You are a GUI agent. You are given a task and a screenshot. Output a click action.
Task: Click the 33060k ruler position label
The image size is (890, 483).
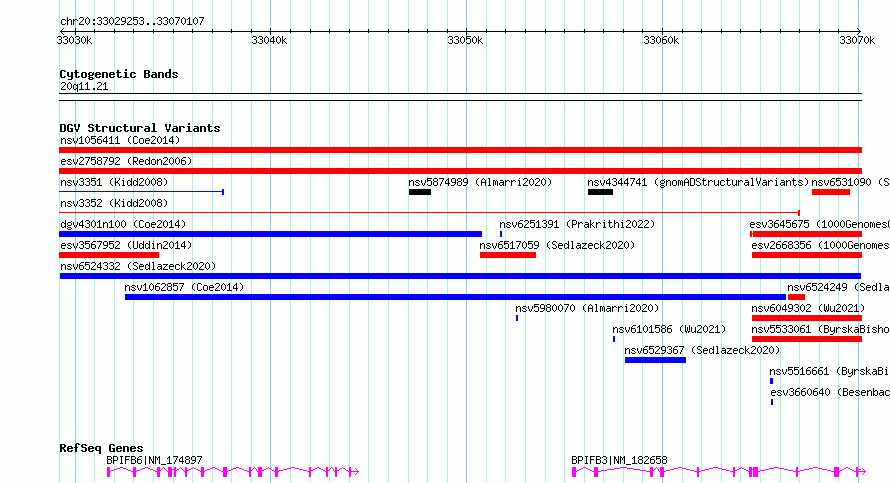point(661,40)
